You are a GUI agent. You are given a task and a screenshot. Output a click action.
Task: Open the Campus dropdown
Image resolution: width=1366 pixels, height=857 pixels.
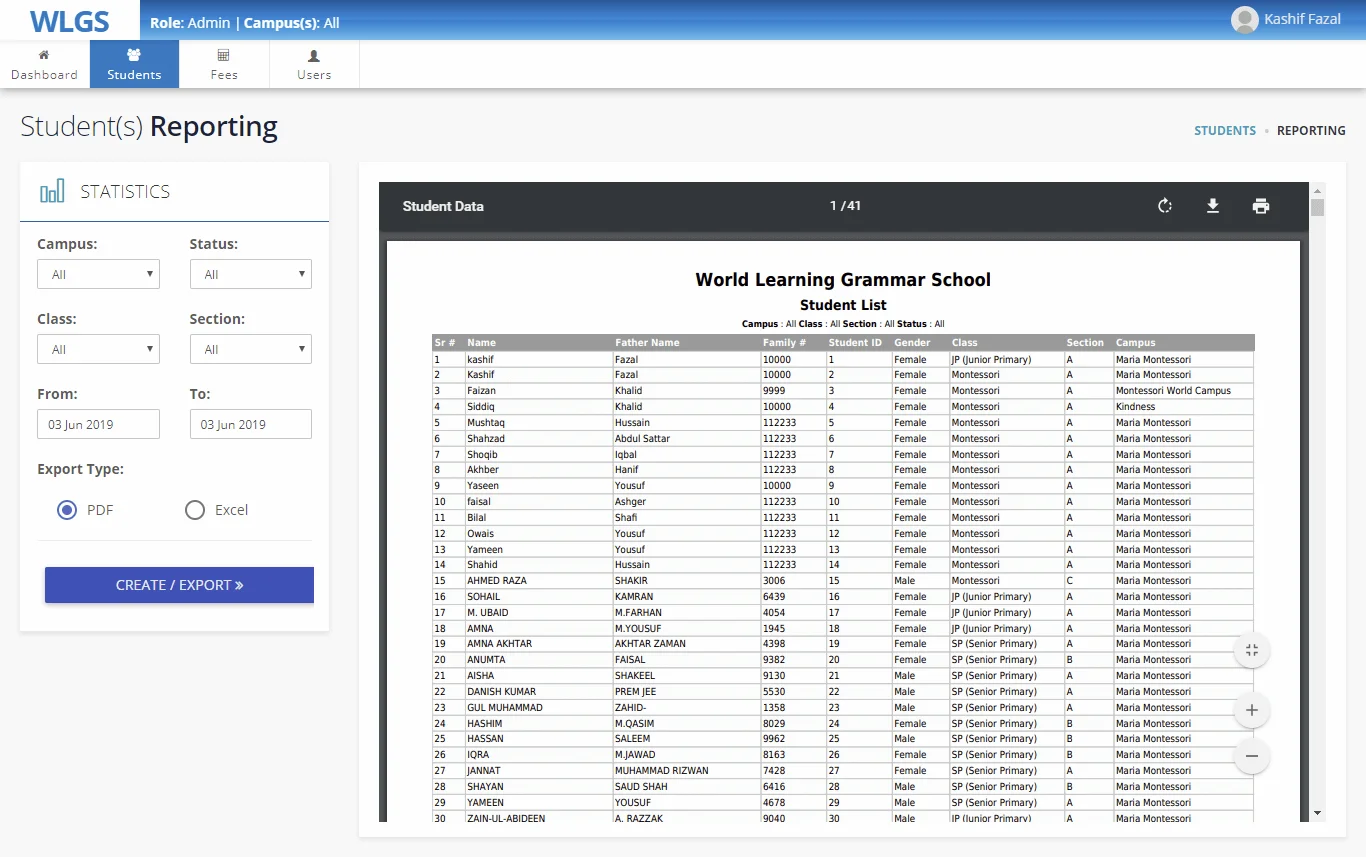click(98, 274)
